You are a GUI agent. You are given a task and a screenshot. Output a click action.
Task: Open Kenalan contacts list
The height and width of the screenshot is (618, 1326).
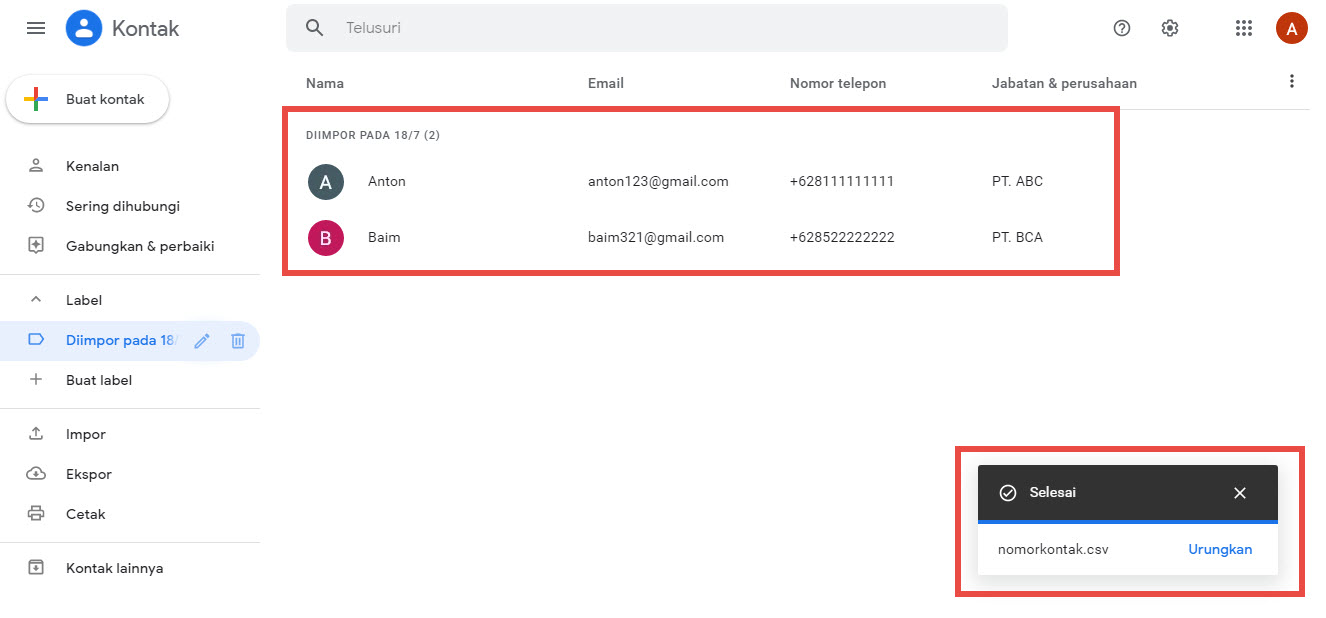pos(92,166)
